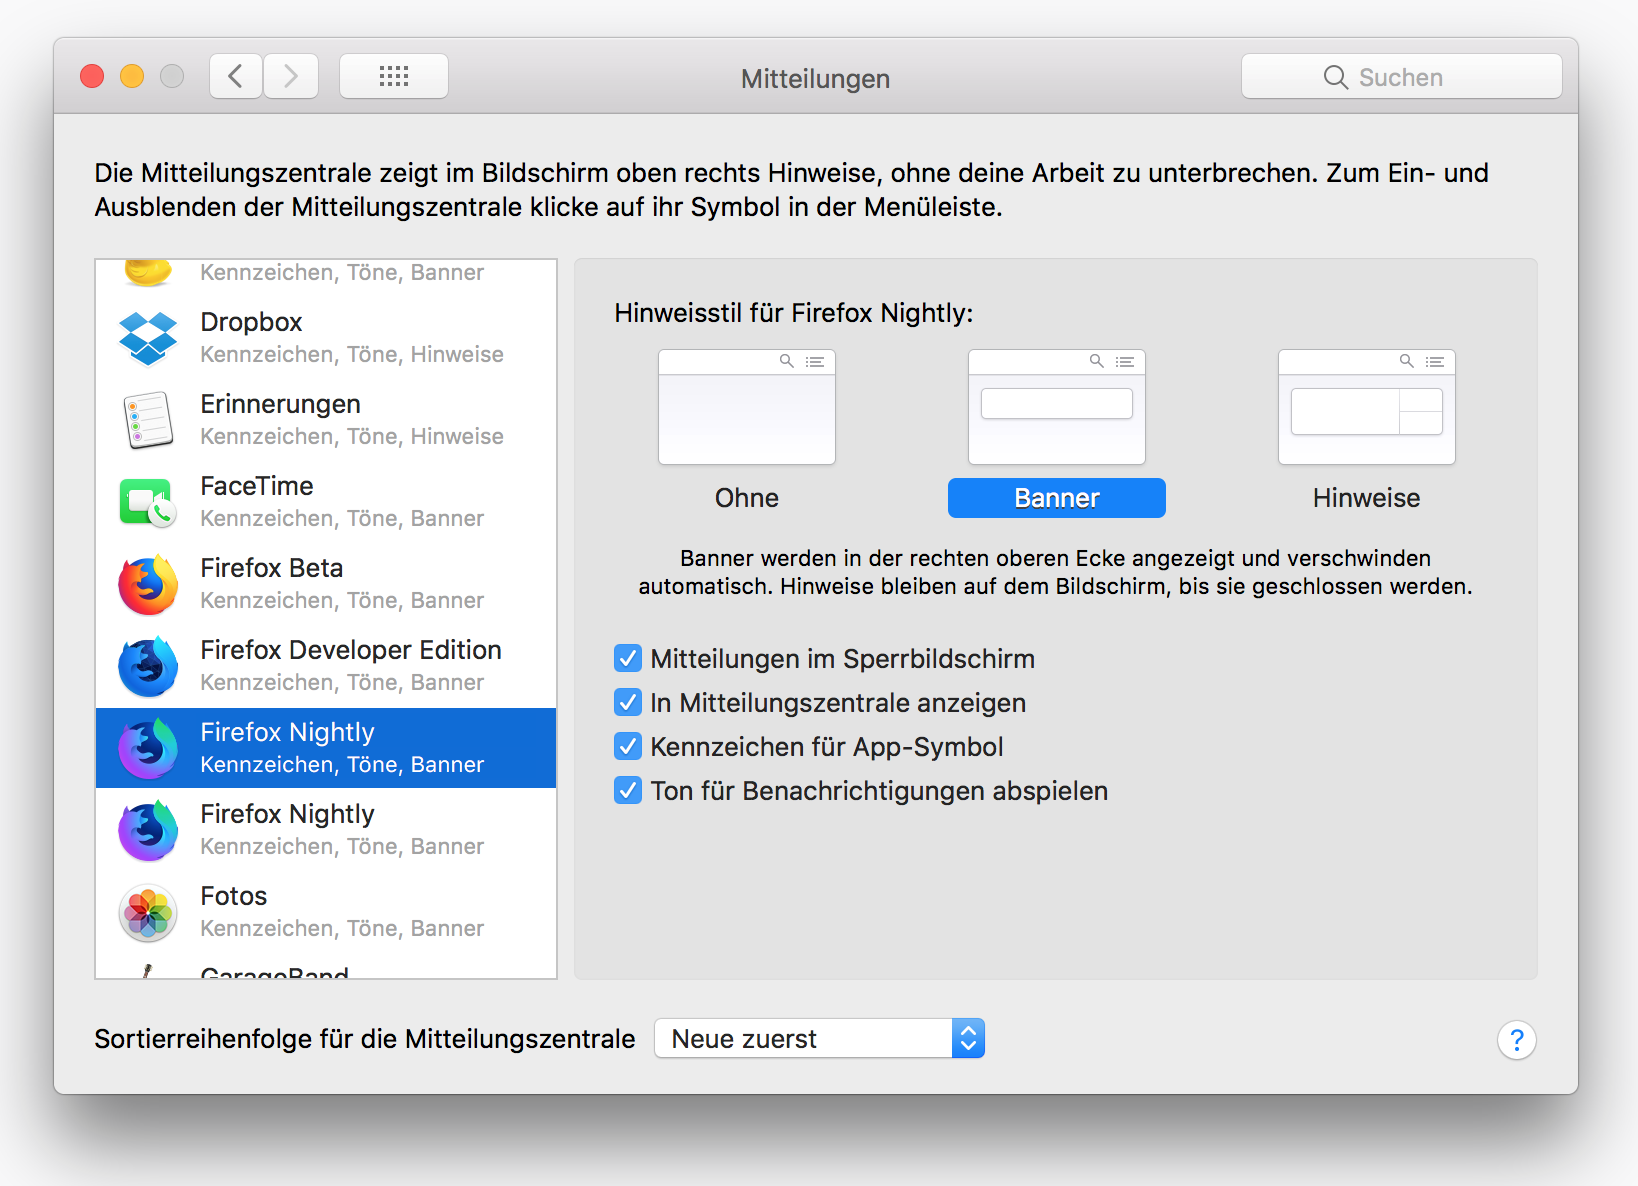This screenshot has width=1638, height=1186.
Task: Focus the Suchen search field
Action: pos(1402,76)
